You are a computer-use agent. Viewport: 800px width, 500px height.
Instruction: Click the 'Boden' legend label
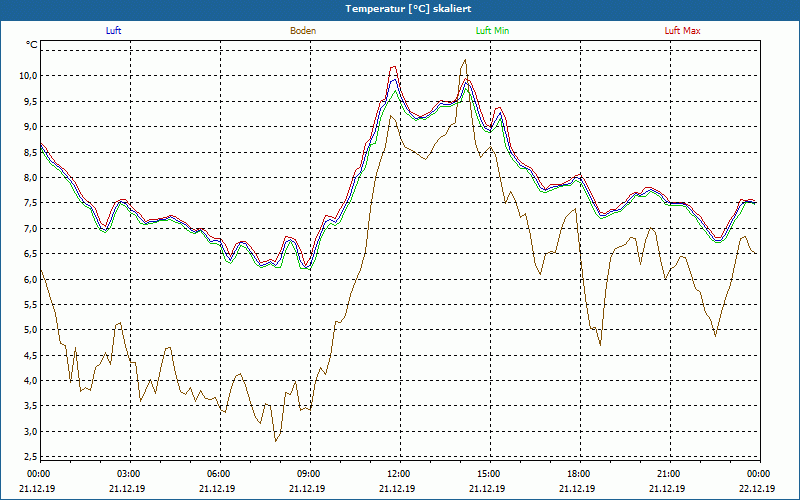point(303,31)
